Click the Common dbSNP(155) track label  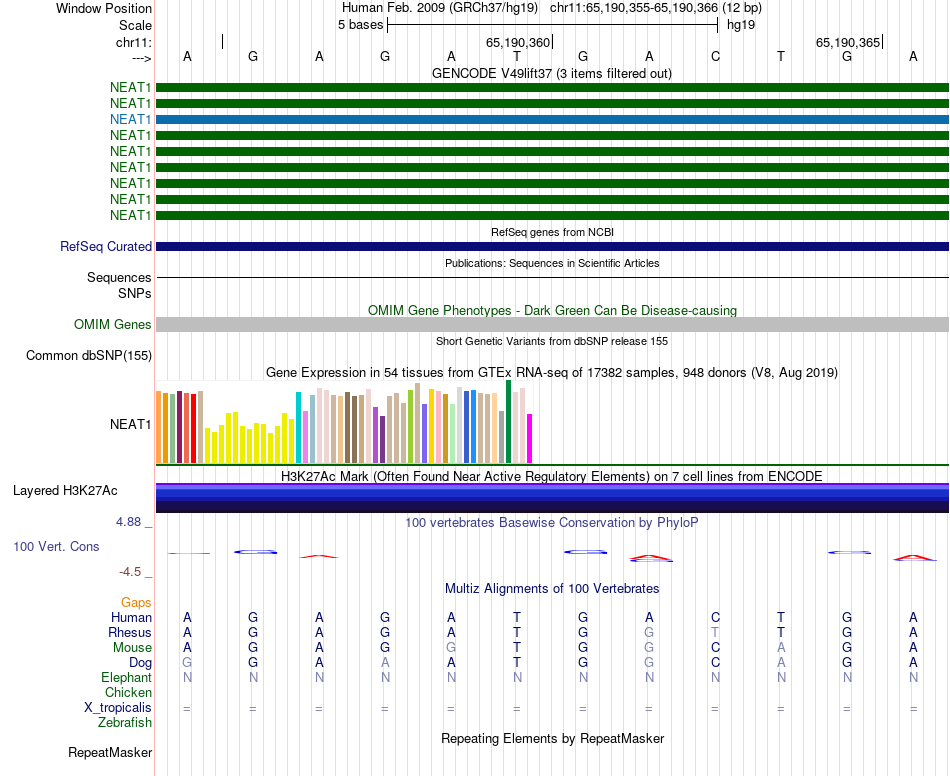[89, 356]
